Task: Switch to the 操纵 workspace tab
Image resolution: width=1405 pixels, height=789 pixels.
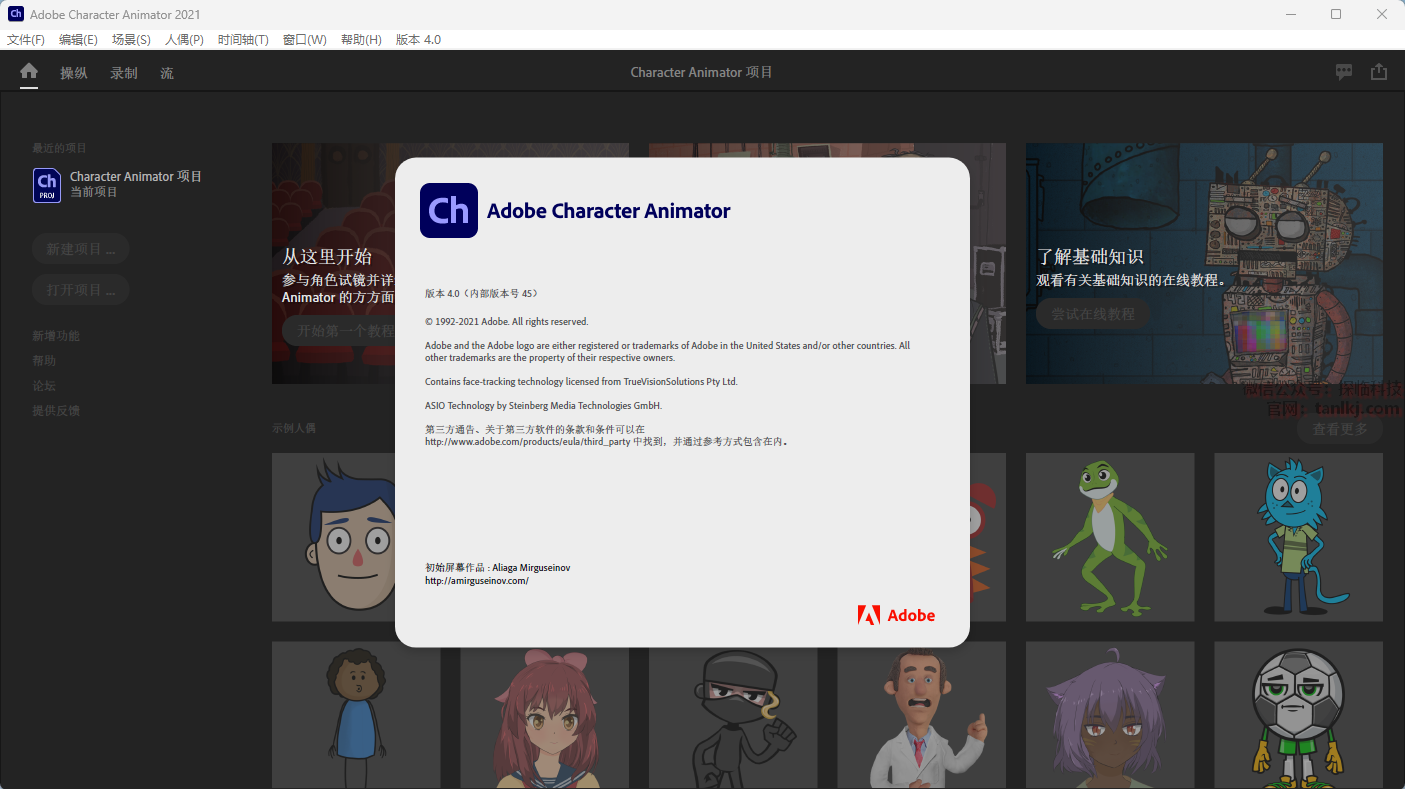Action: (74, 73)
